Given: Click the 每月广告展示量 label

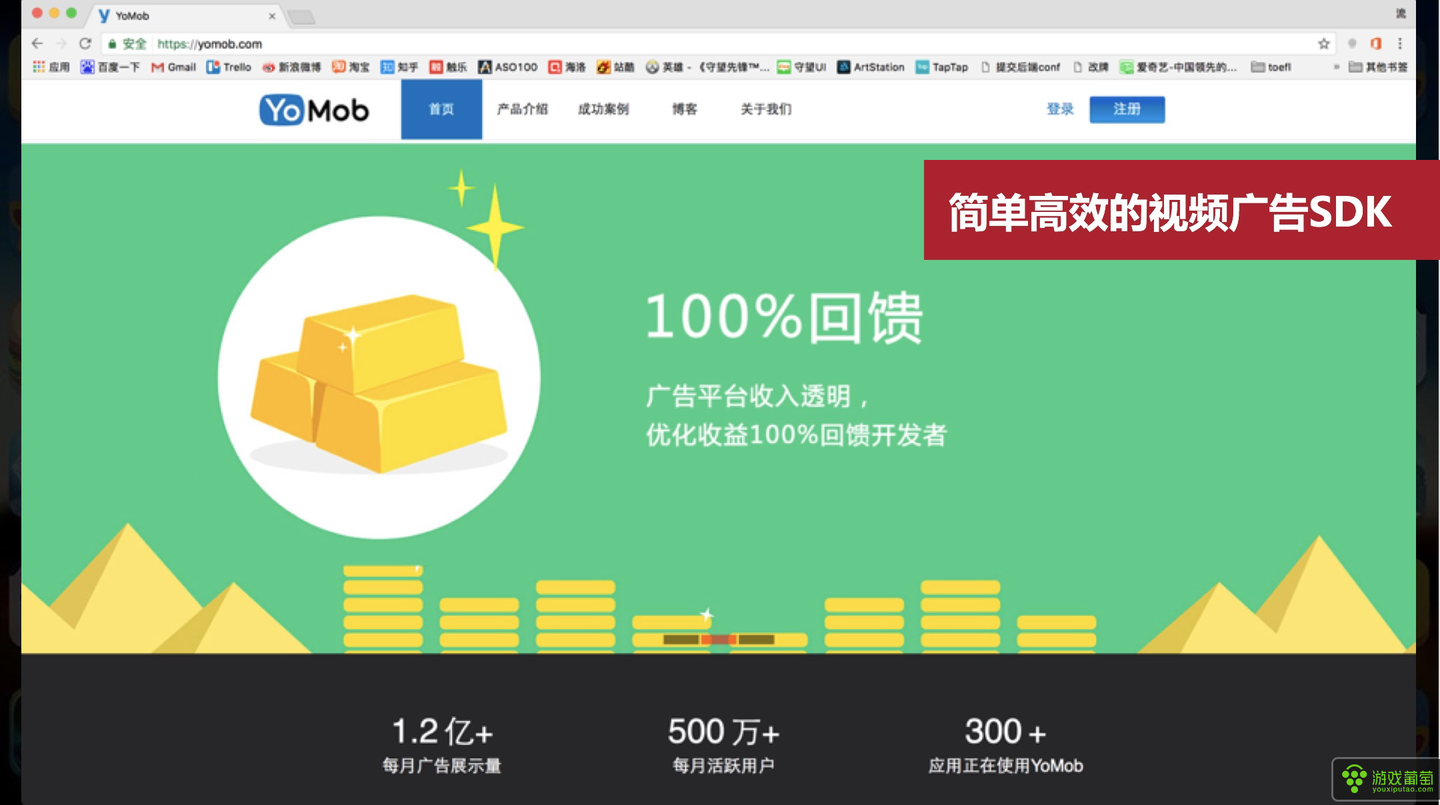Looking at the screenshot, I should [x=442, y=766].
